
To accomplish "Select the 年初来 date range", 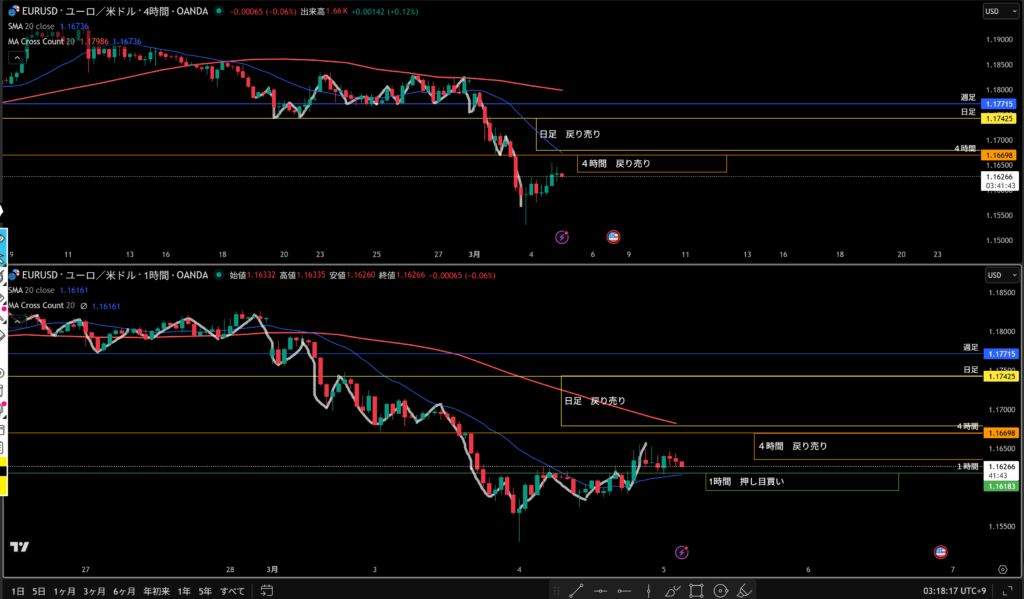I will pos(157,591).
